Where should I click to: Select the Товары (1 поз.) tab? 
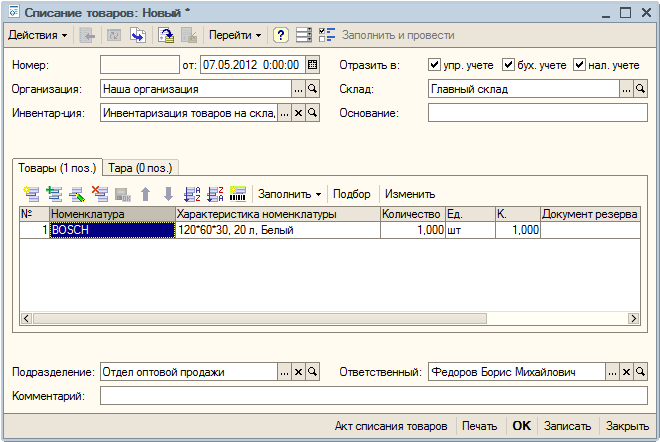click(x=57, y=168)
